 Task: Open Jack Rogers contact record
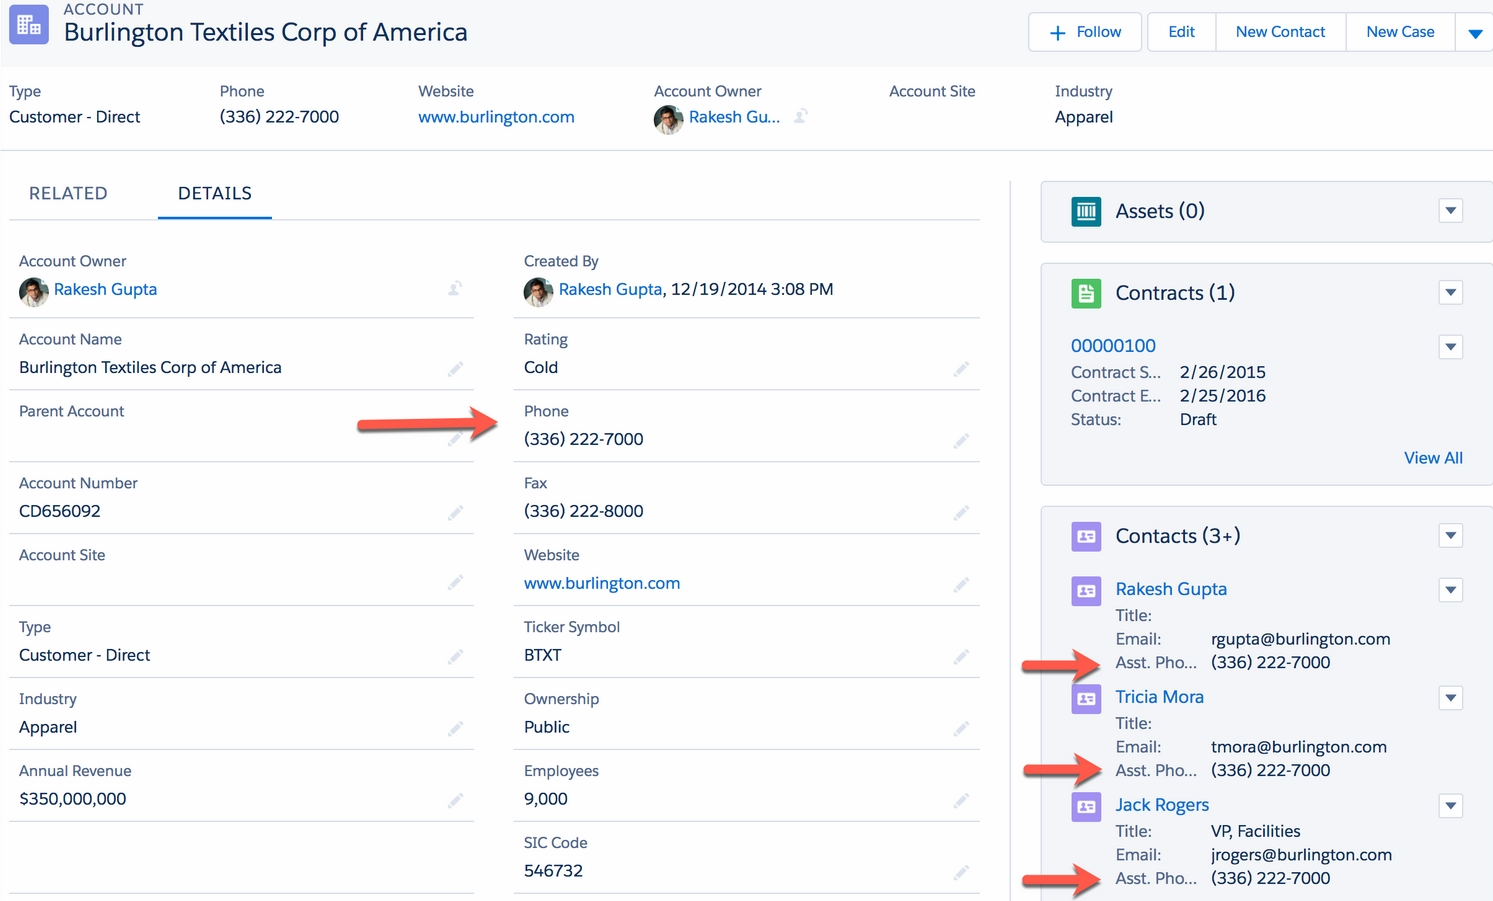(x=1162, y=805)
